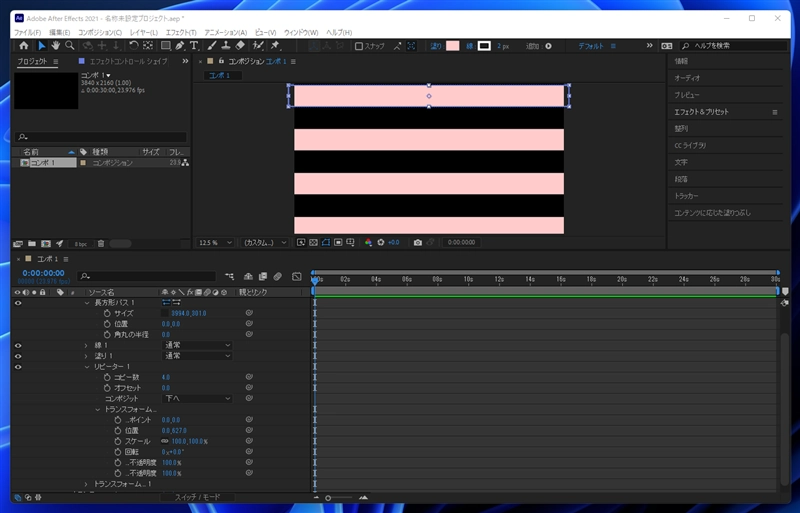Click the pink fill color swatch
The width and height of the screenshot is (800, 513).
(x=452, y=46)
